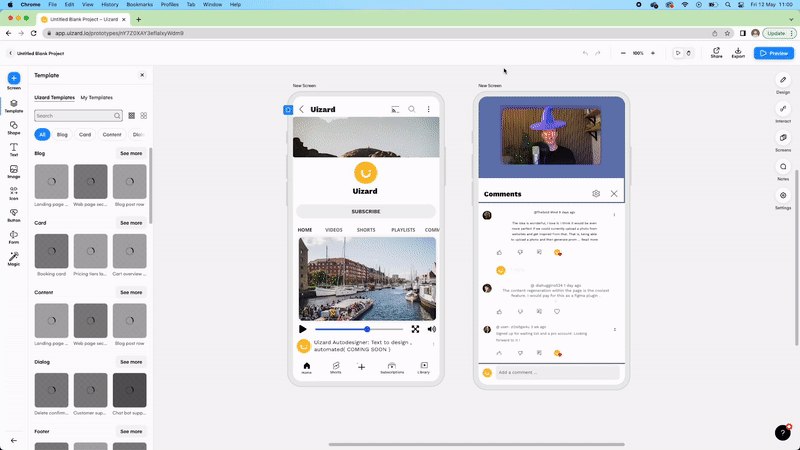Switch template list to small grid view
Viewport: 800px width, 450px height.
131,116
